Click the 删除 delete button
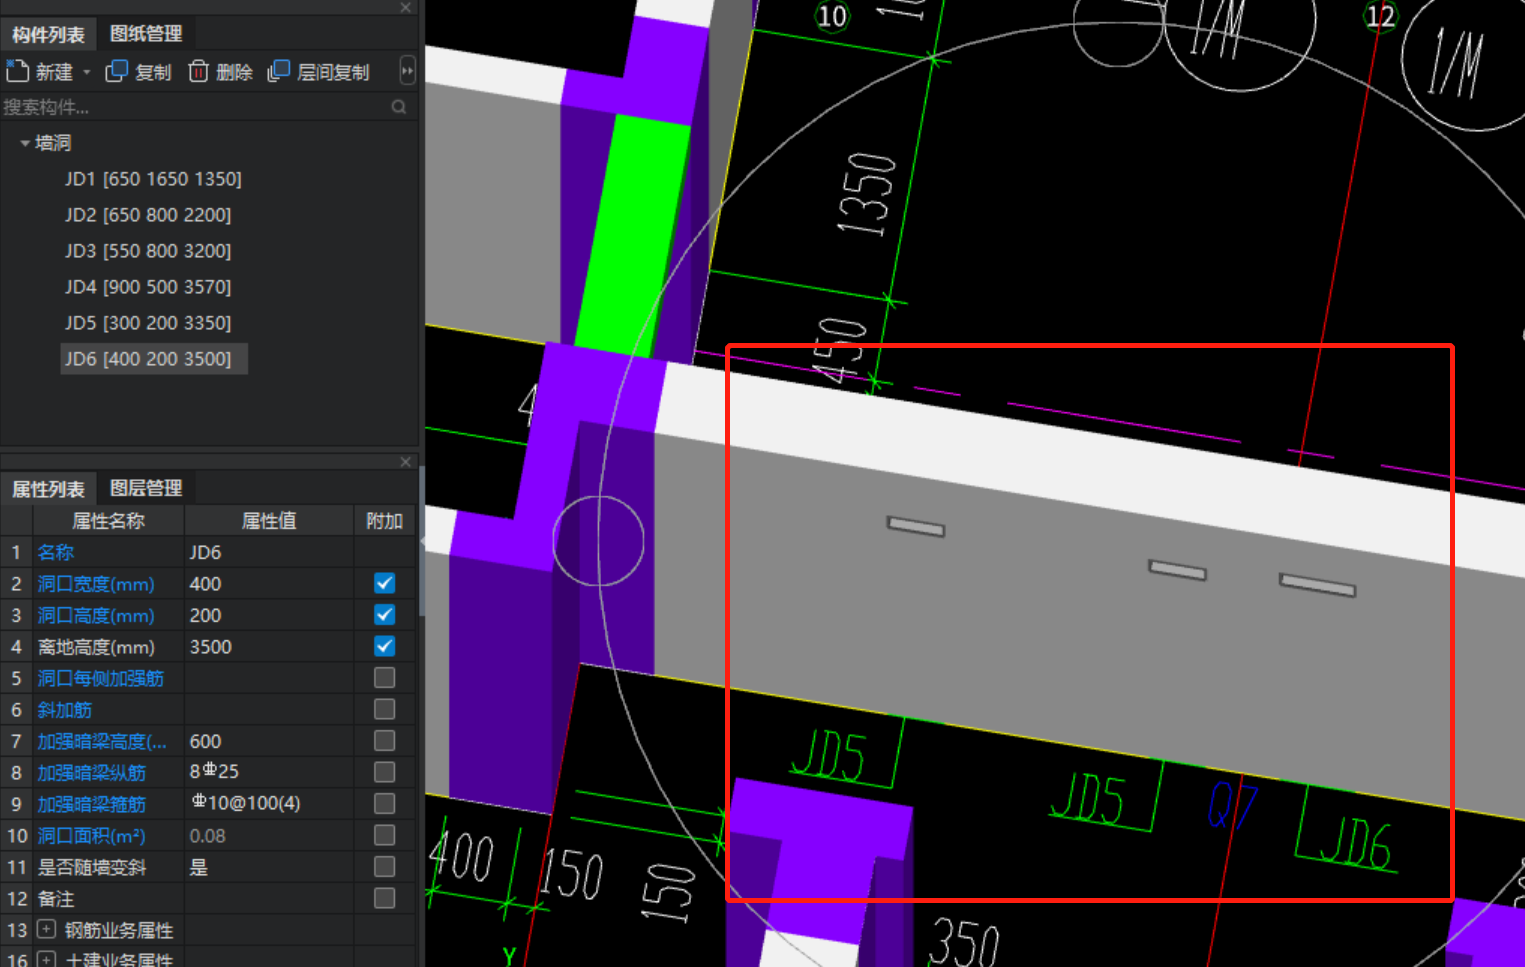 click(220, 71)
